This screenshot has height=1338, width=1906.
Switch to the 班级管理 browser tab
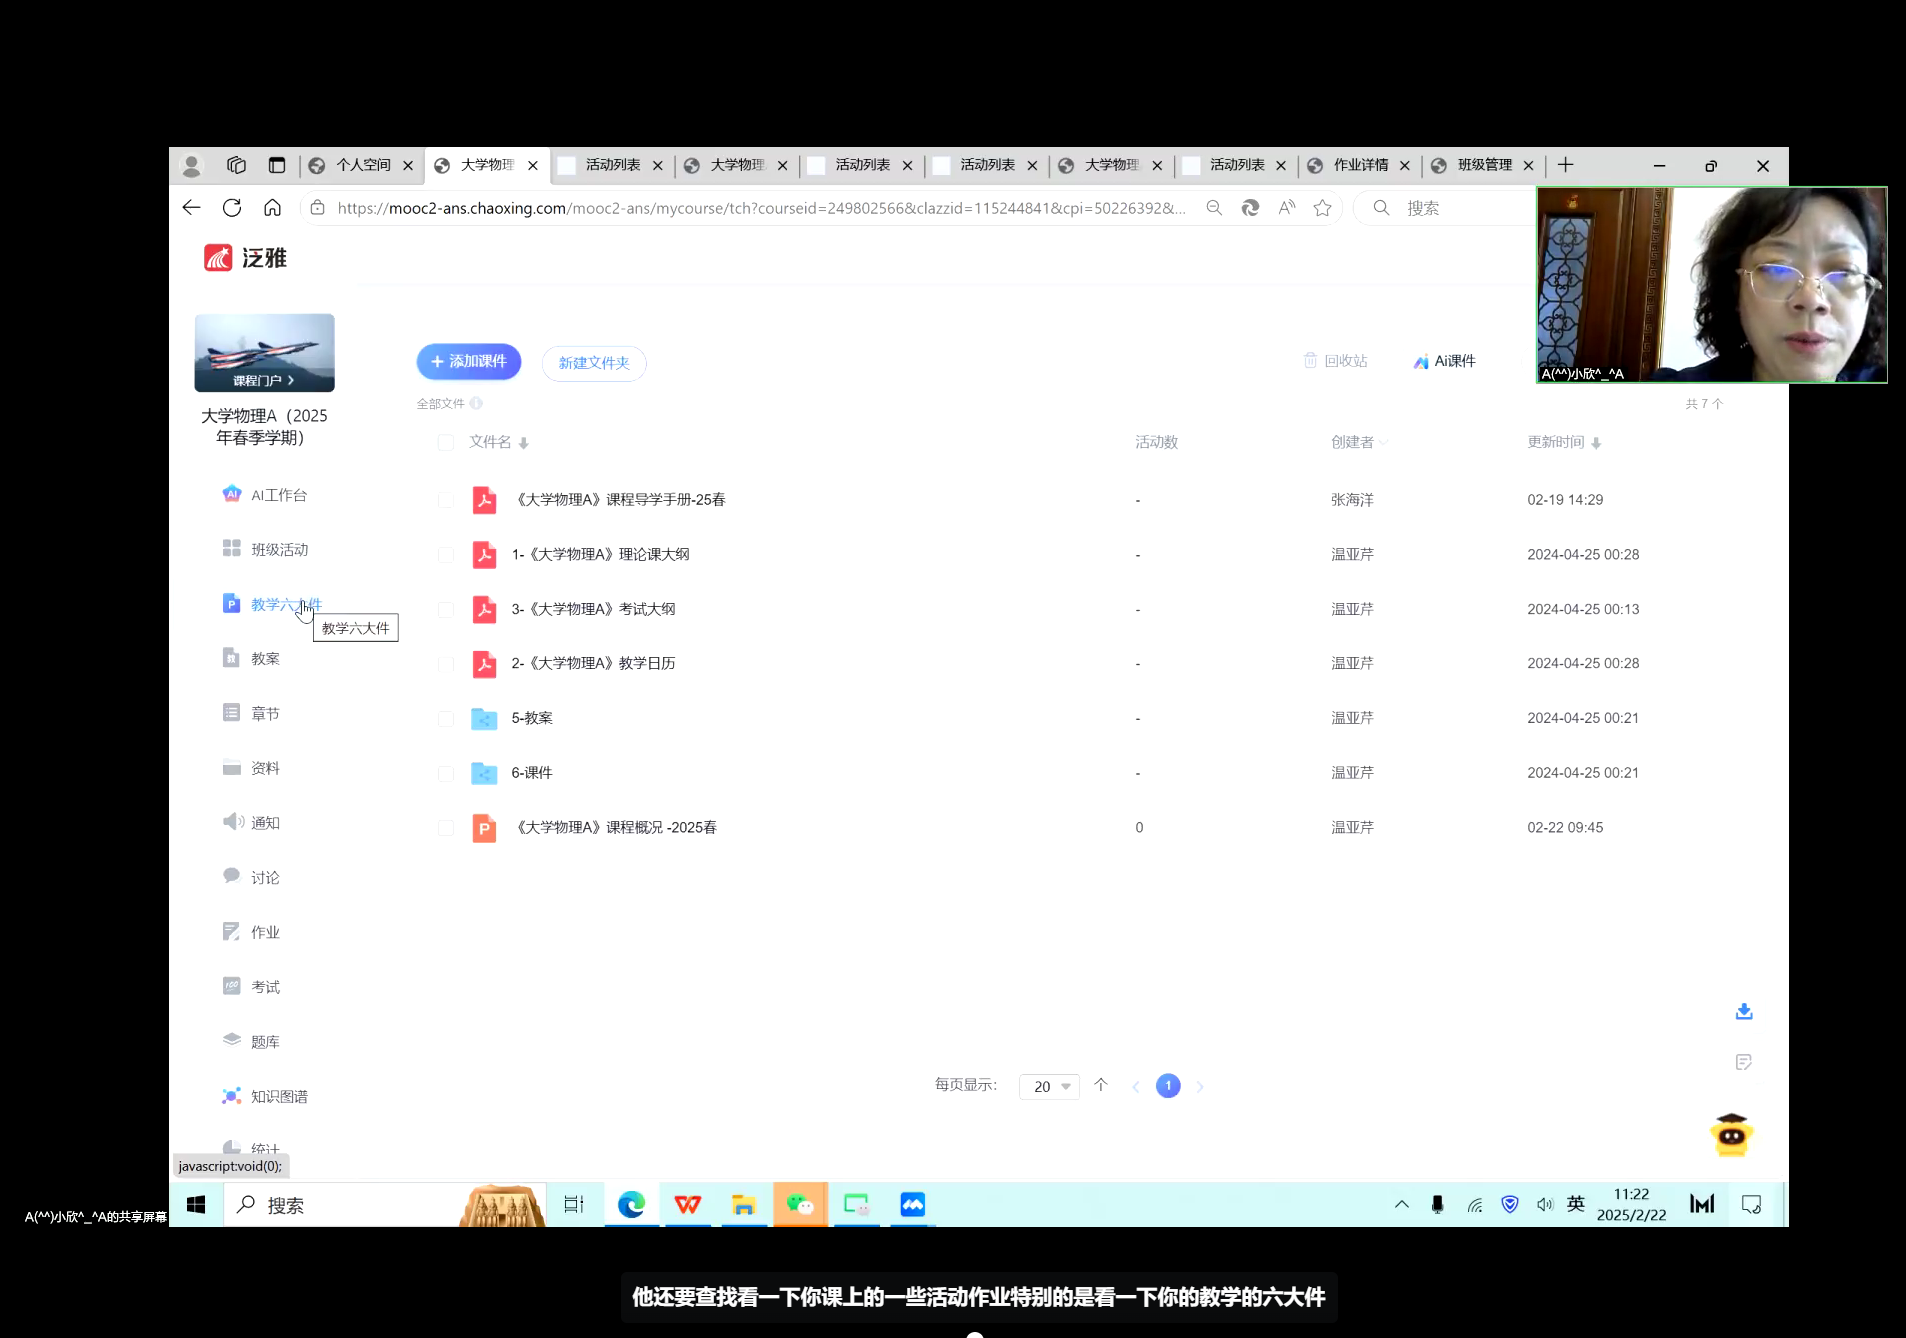click(x=1484, y=165)
